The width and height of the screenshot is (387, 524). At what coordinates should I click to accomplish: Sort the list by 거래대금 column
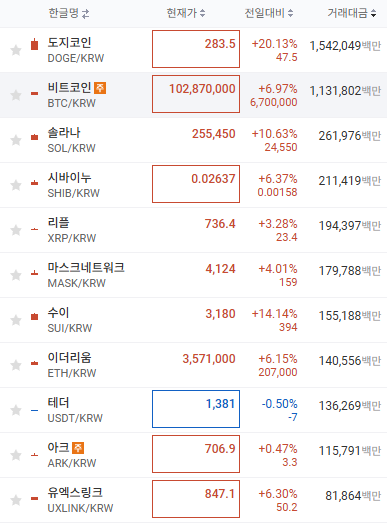(x=352, y=13)
